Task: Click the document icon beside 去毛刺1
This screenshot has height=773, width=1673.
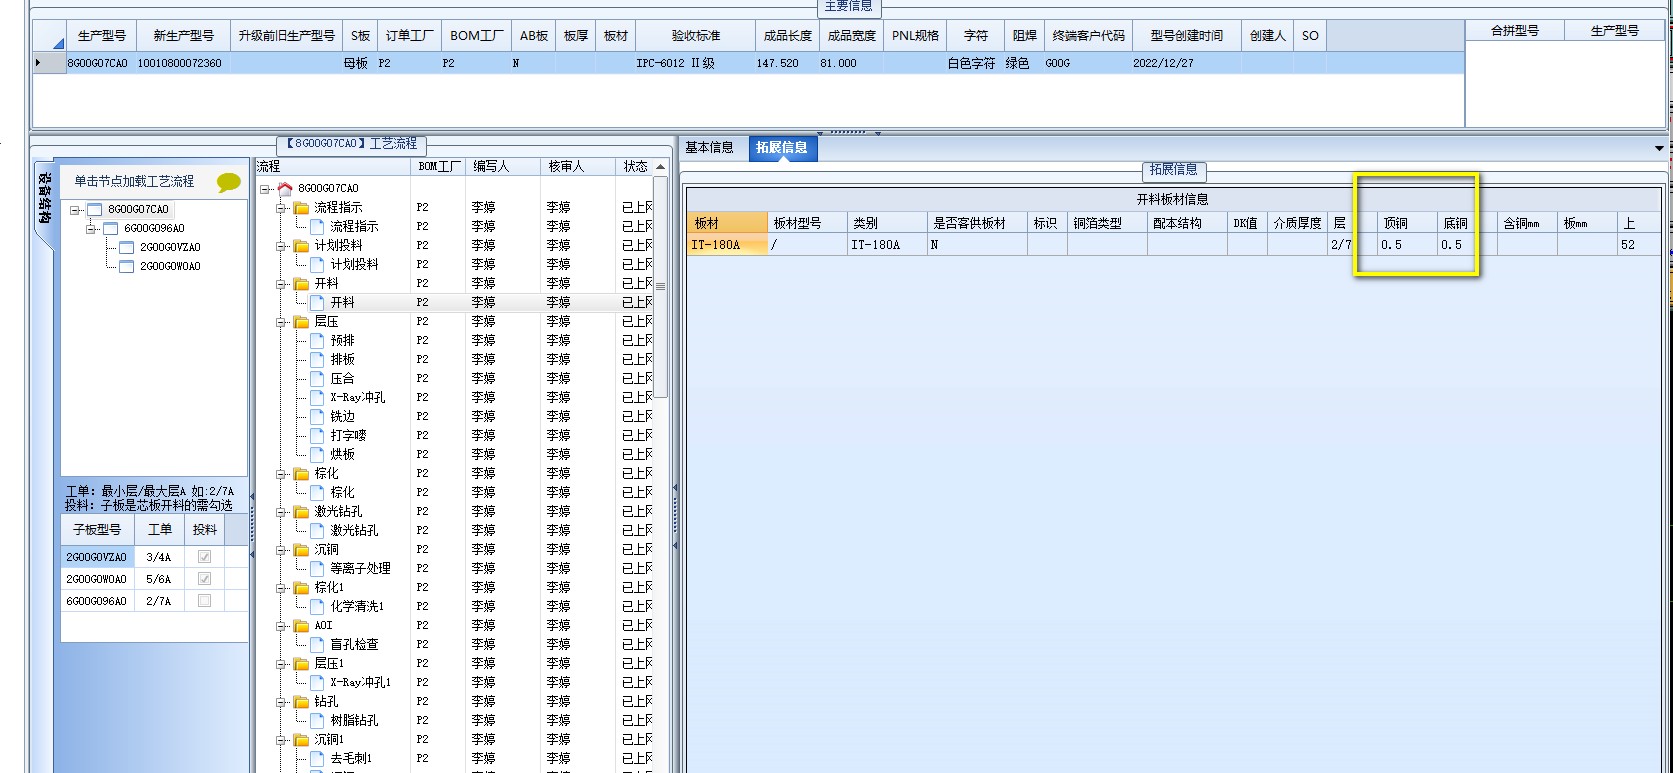Action: coord(317,758)
